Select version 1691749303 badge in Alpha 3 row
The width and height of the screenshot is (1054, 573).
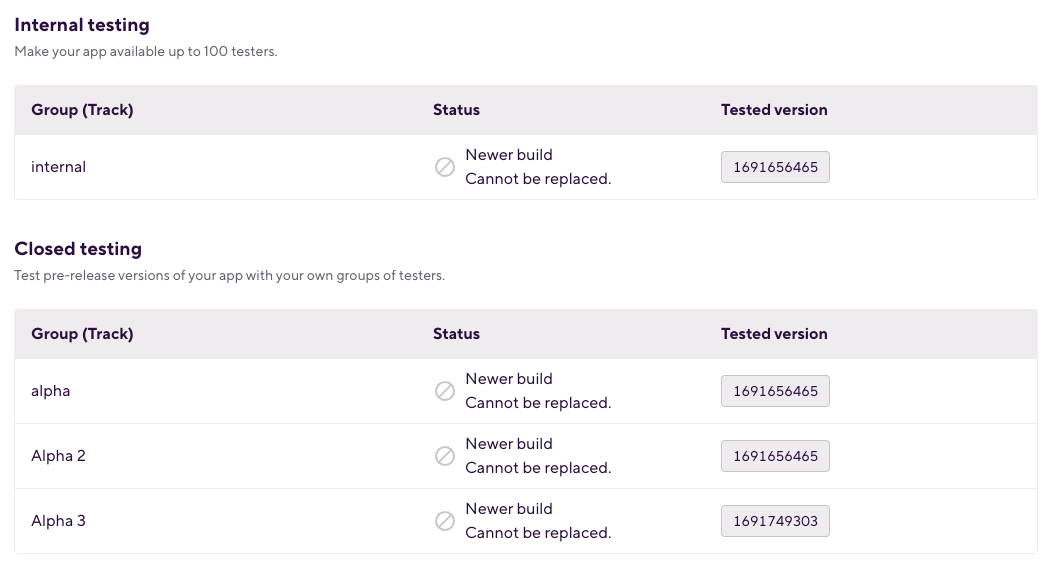(x=775, y=521)
